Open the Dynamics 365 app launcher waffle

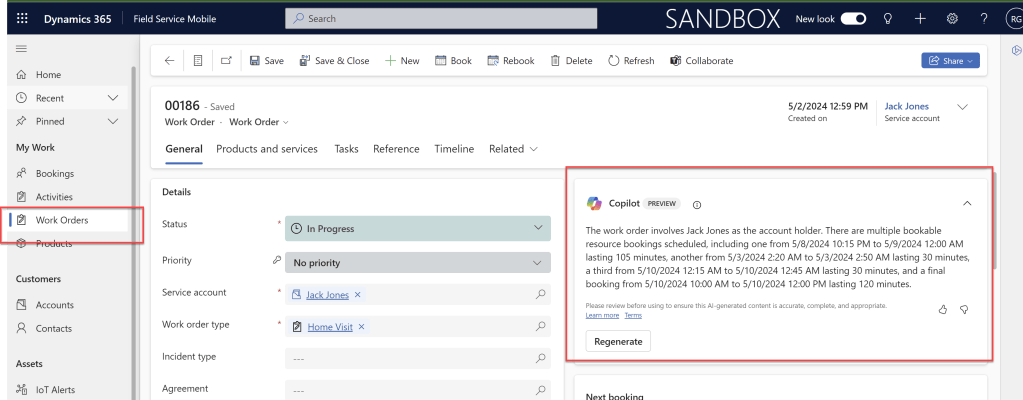pos(22,18)
